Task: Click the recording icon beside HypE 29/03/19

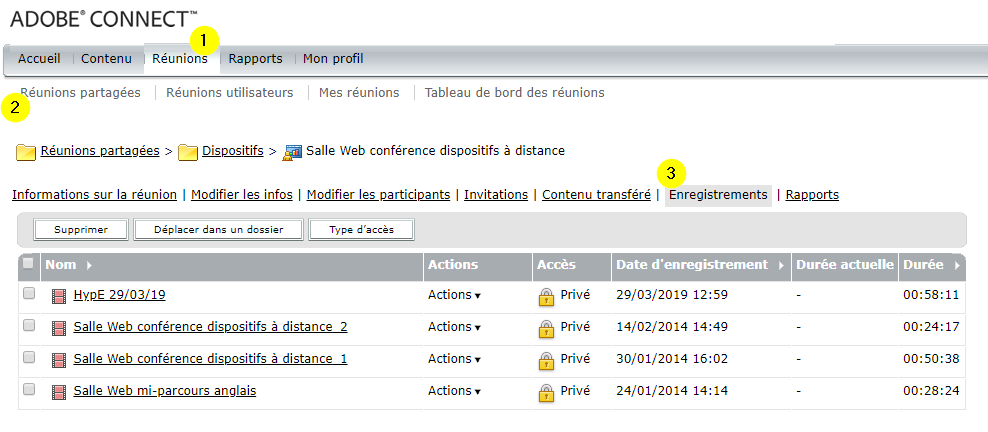Action: click(x=58, y=296)
